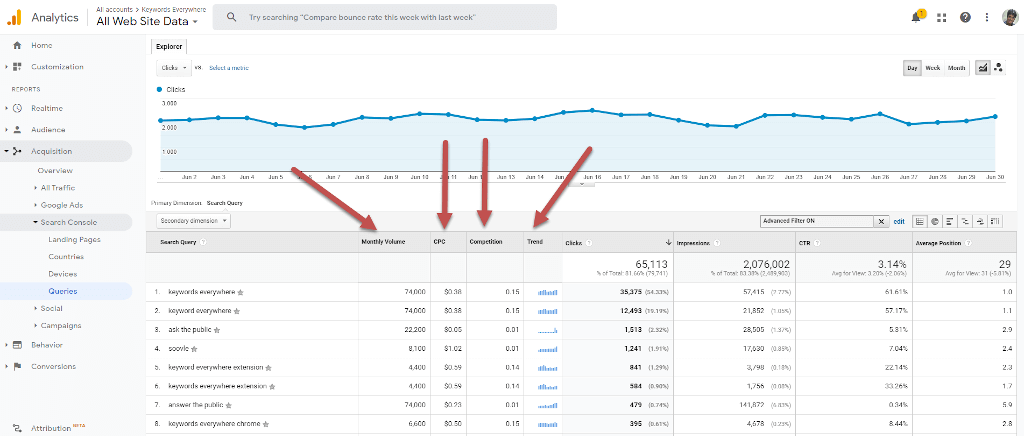
Task: Click the Home icon in sidebar
Action: tap(17, 45)
